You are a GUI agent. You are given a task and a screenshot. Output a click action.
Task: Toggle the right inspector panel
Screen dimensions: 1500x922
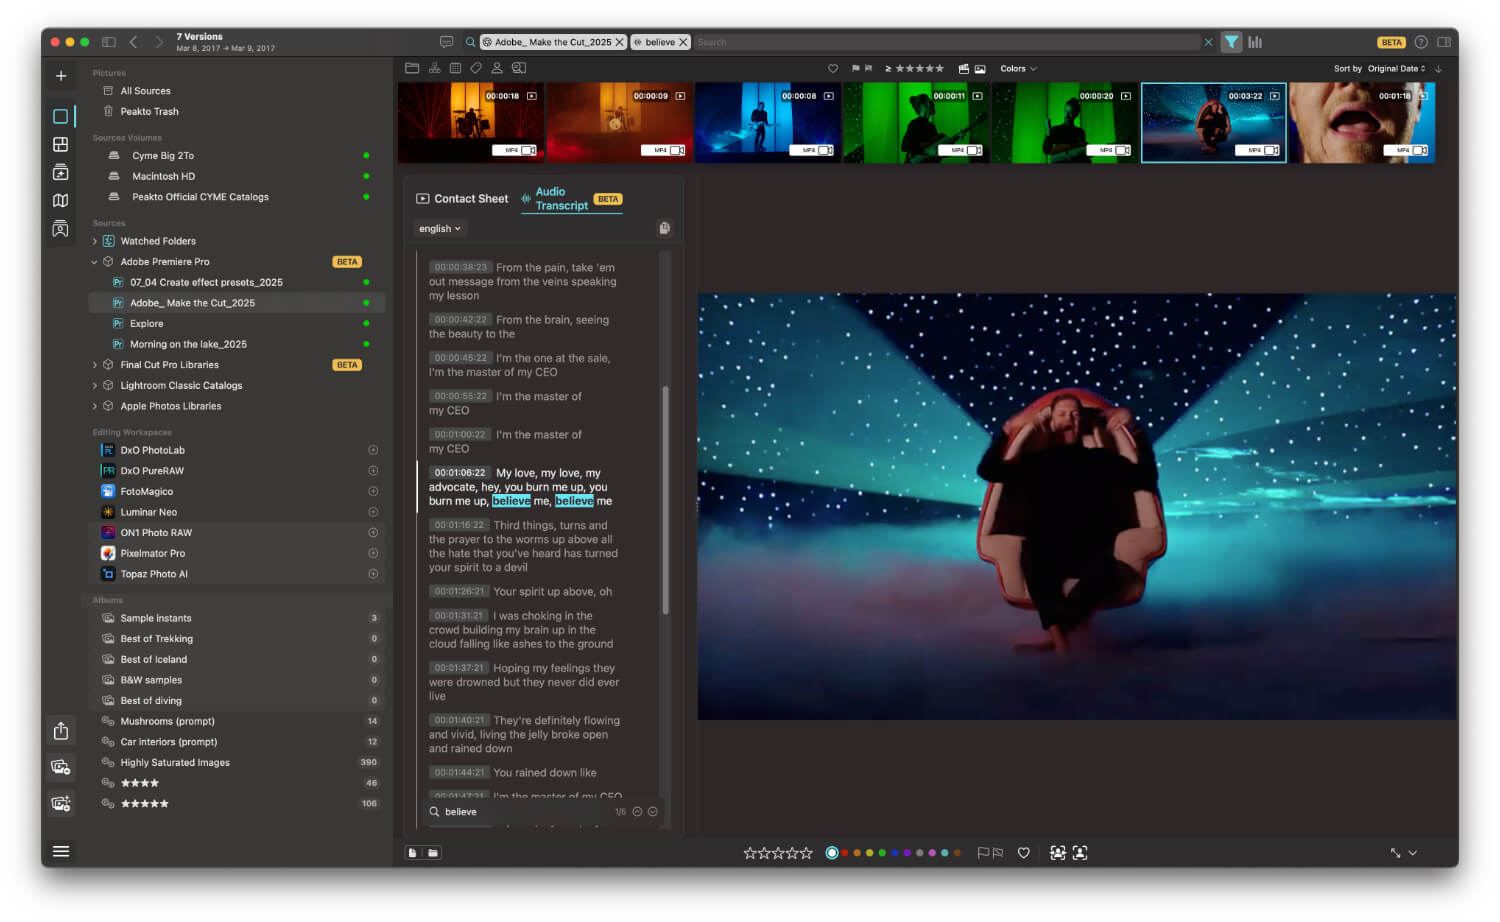pyautogui.click(x=1443, y=42)
